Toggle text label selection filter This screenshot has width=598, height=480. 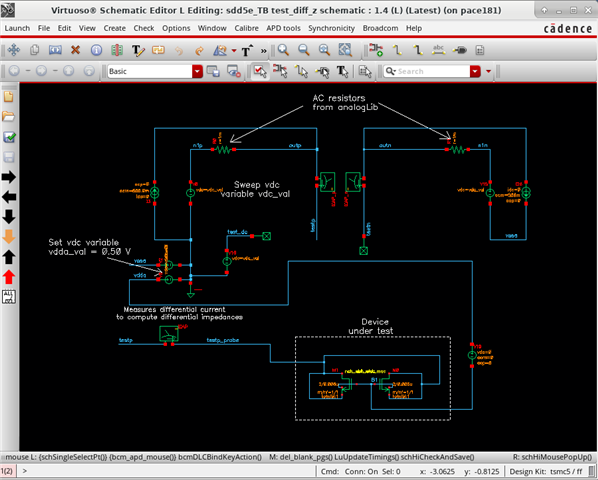tap(342, 71)
